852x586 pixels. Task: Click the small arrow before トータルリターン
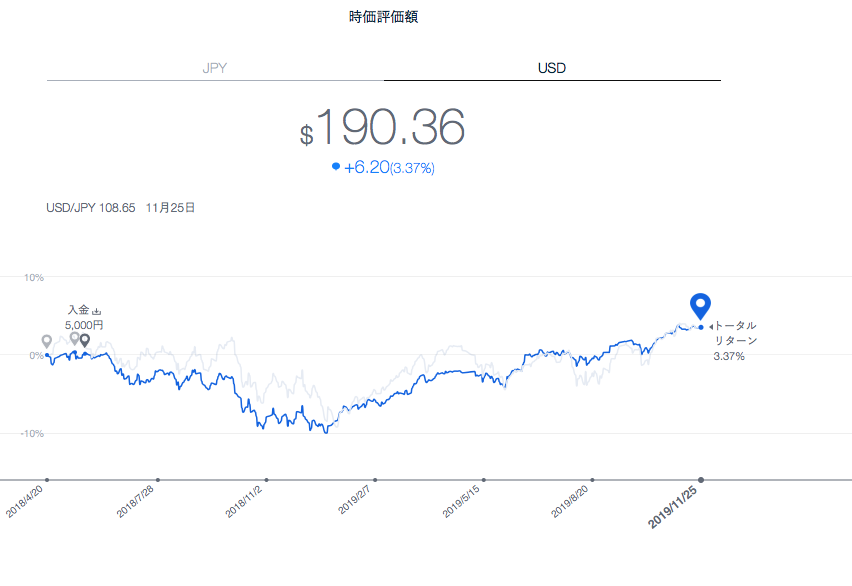pyautogui.click(x=711, y=327)
